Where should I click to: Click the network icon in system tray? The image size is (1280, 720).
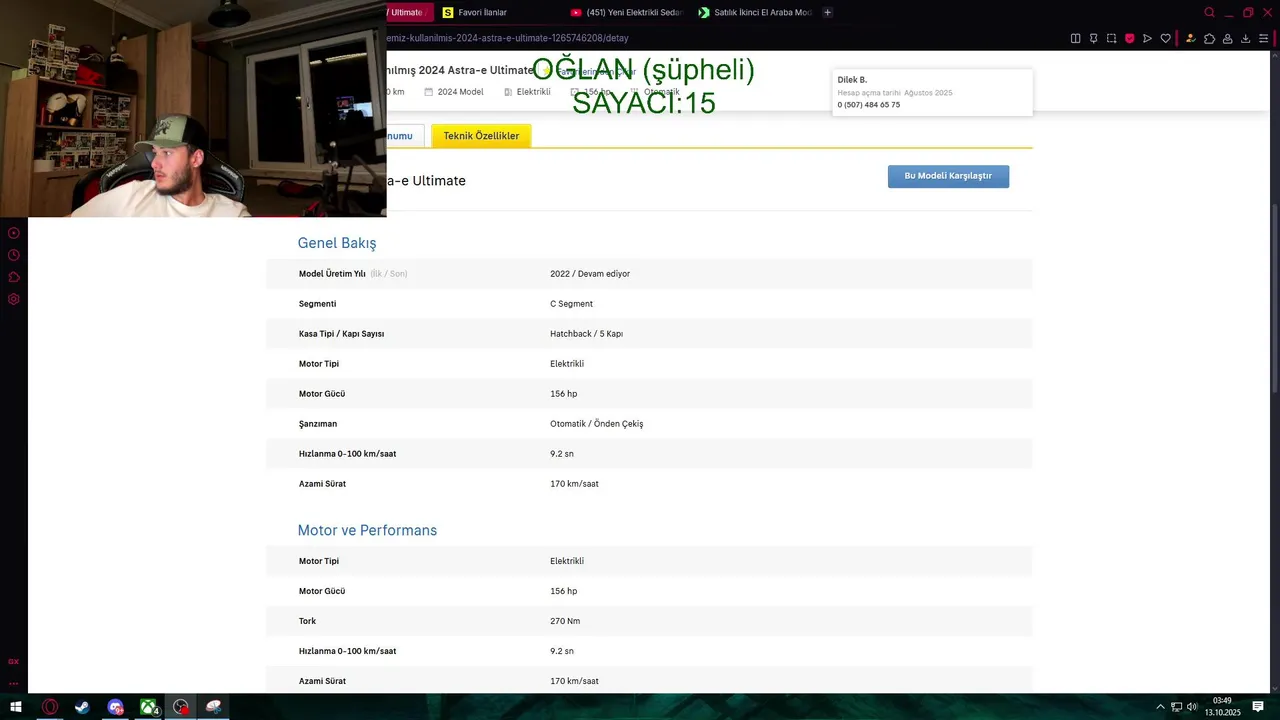(x=1176, y=707)
